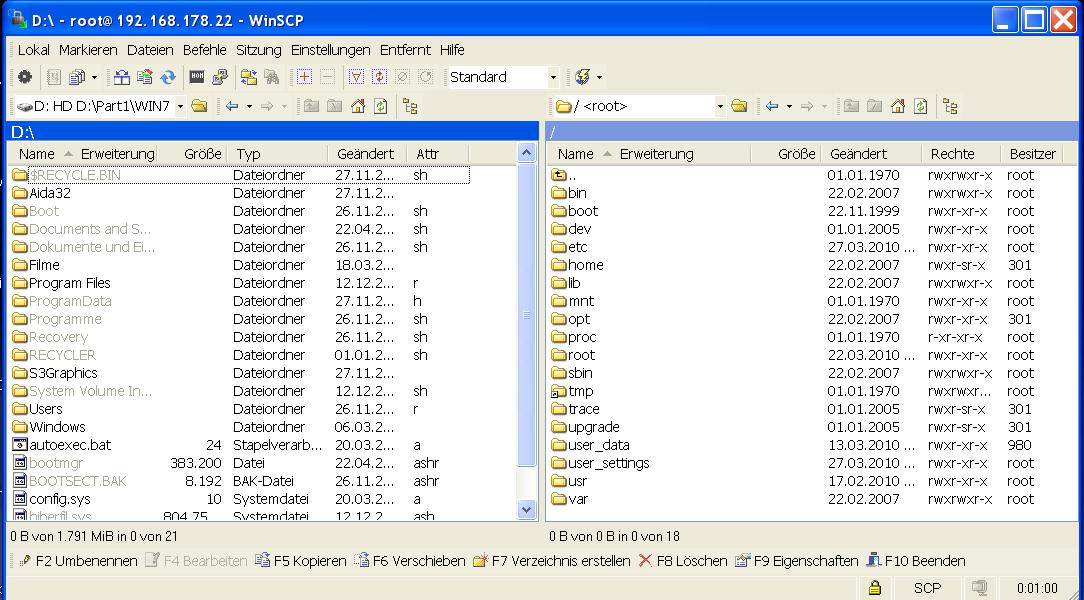Select the Program Files folder
1084x600 pixels.
[x=61, y=283]
